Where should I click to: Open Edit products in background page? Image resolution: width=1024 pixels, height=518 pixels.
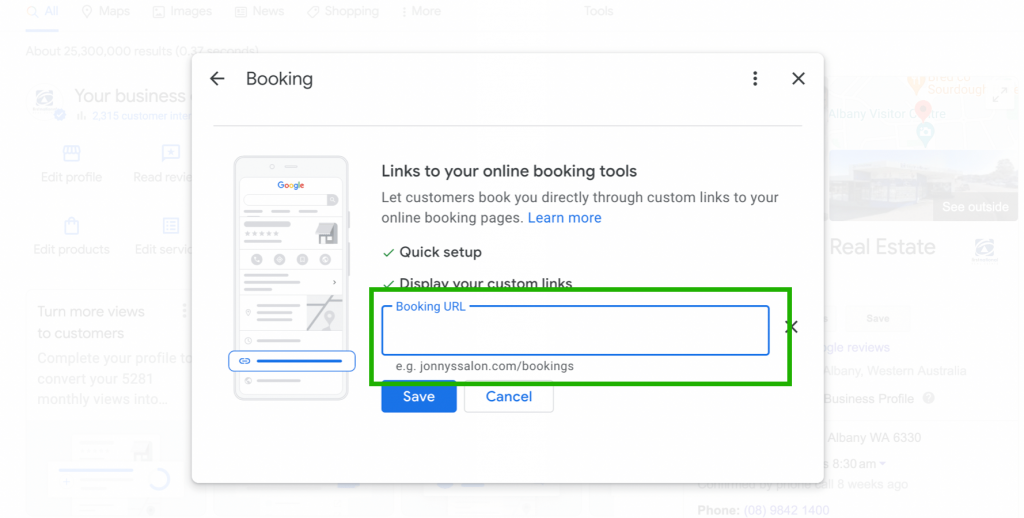(x=71, y=237)
